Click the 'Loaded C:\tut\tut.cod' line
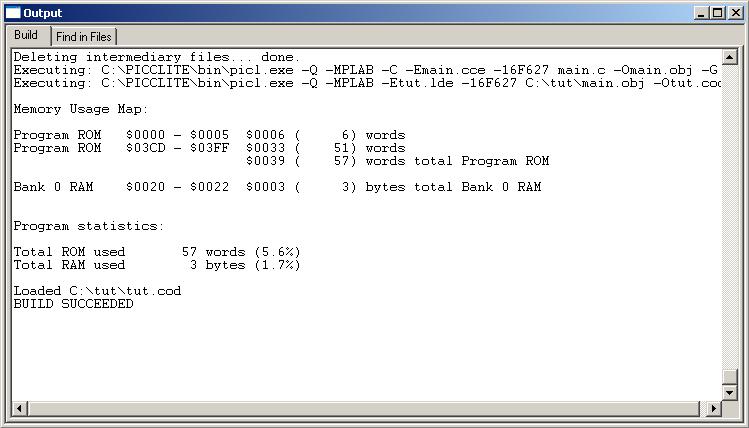This screenshot has width=749, height=428. pyautogui.click(x=97, y=291)
